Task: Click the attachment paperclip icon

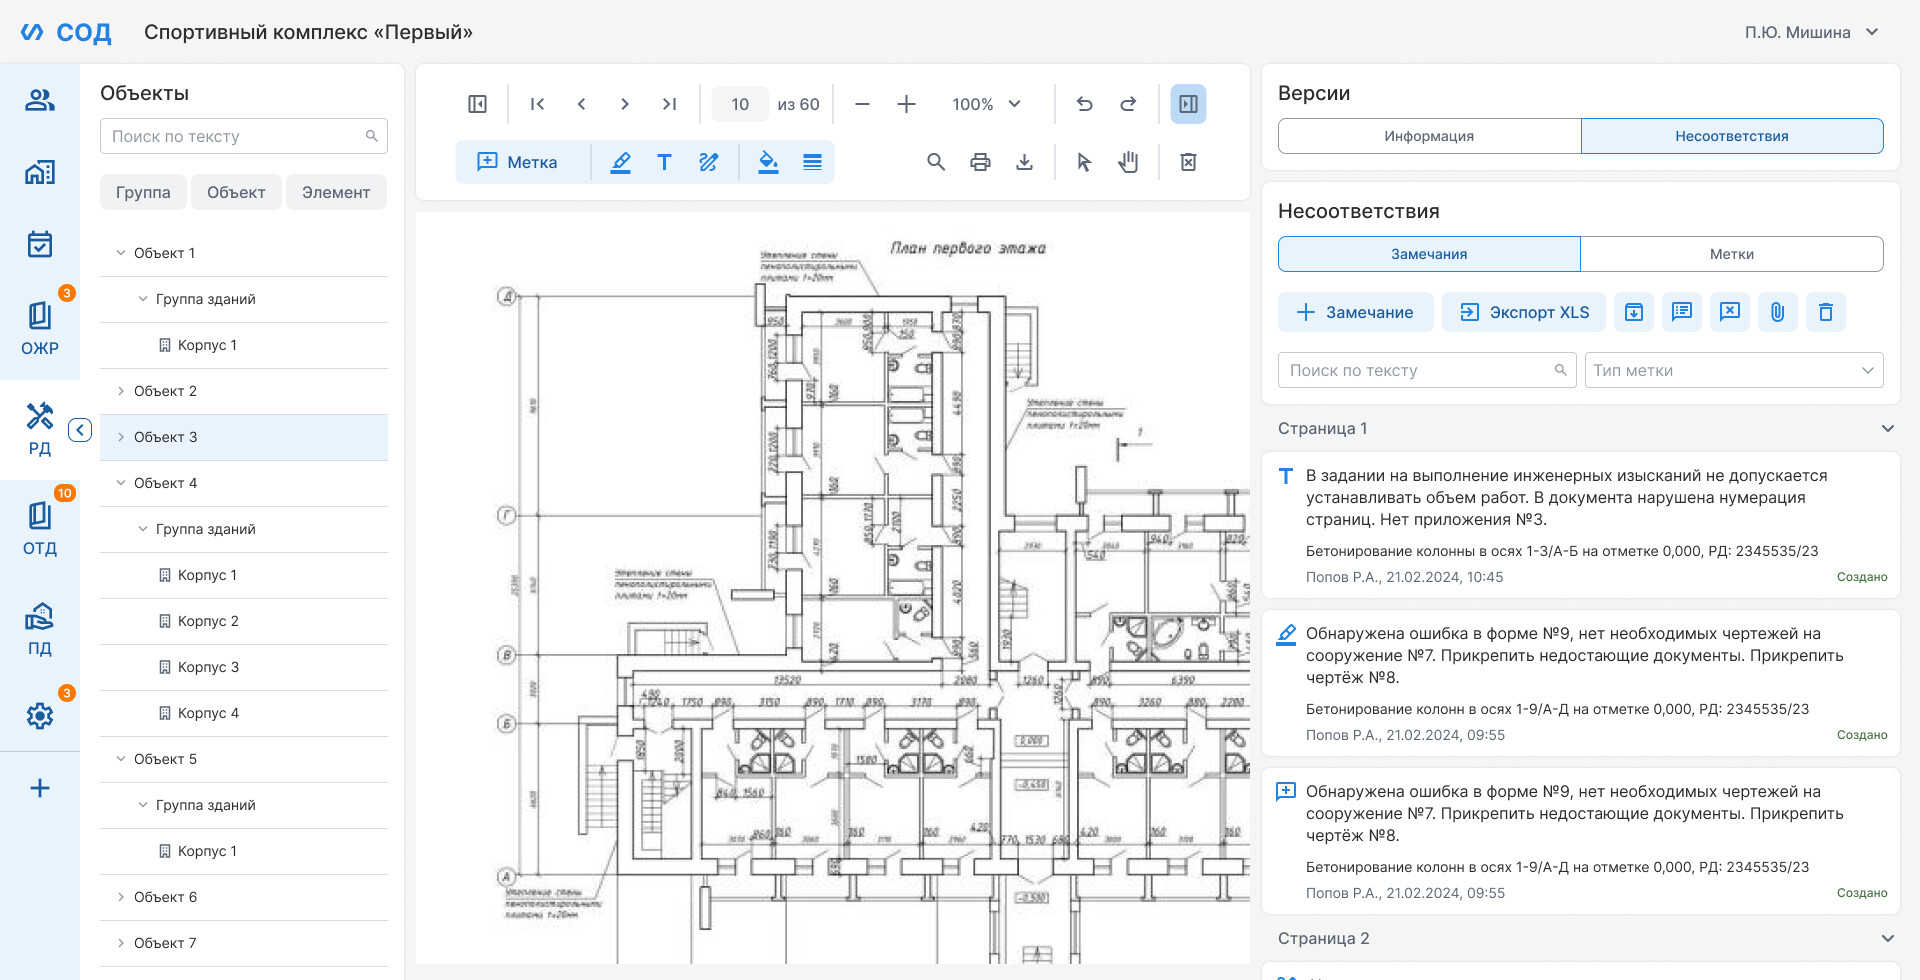Action: point(1777,312)
